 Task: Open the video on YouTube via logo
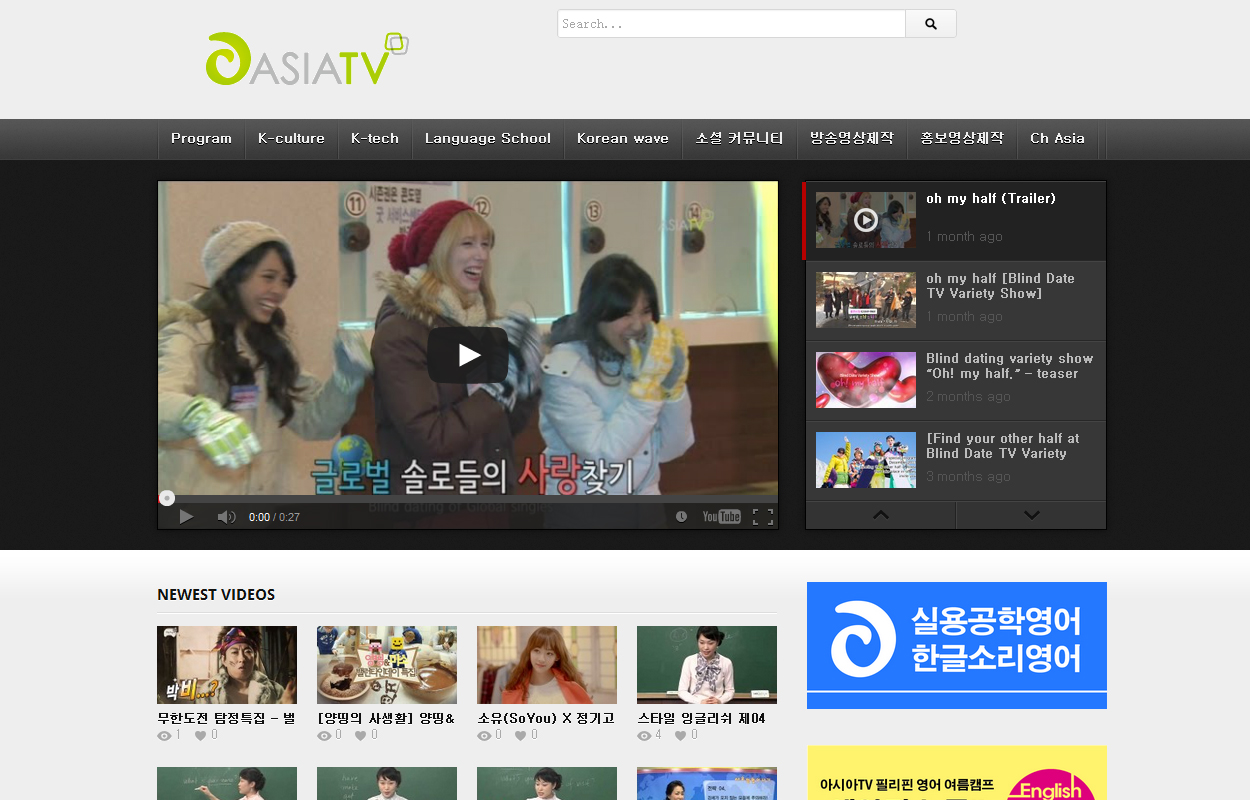(x=721, y=517)
